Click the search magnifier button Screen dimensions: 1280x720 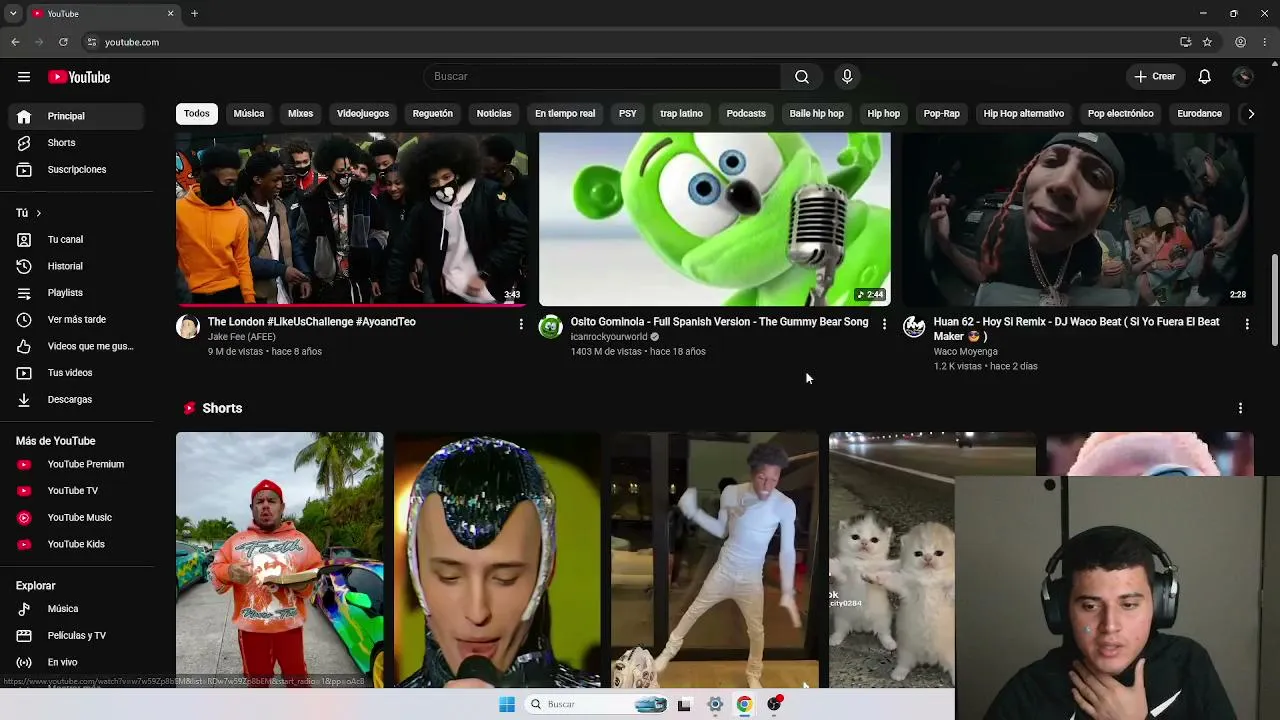(x=802, y=77)
